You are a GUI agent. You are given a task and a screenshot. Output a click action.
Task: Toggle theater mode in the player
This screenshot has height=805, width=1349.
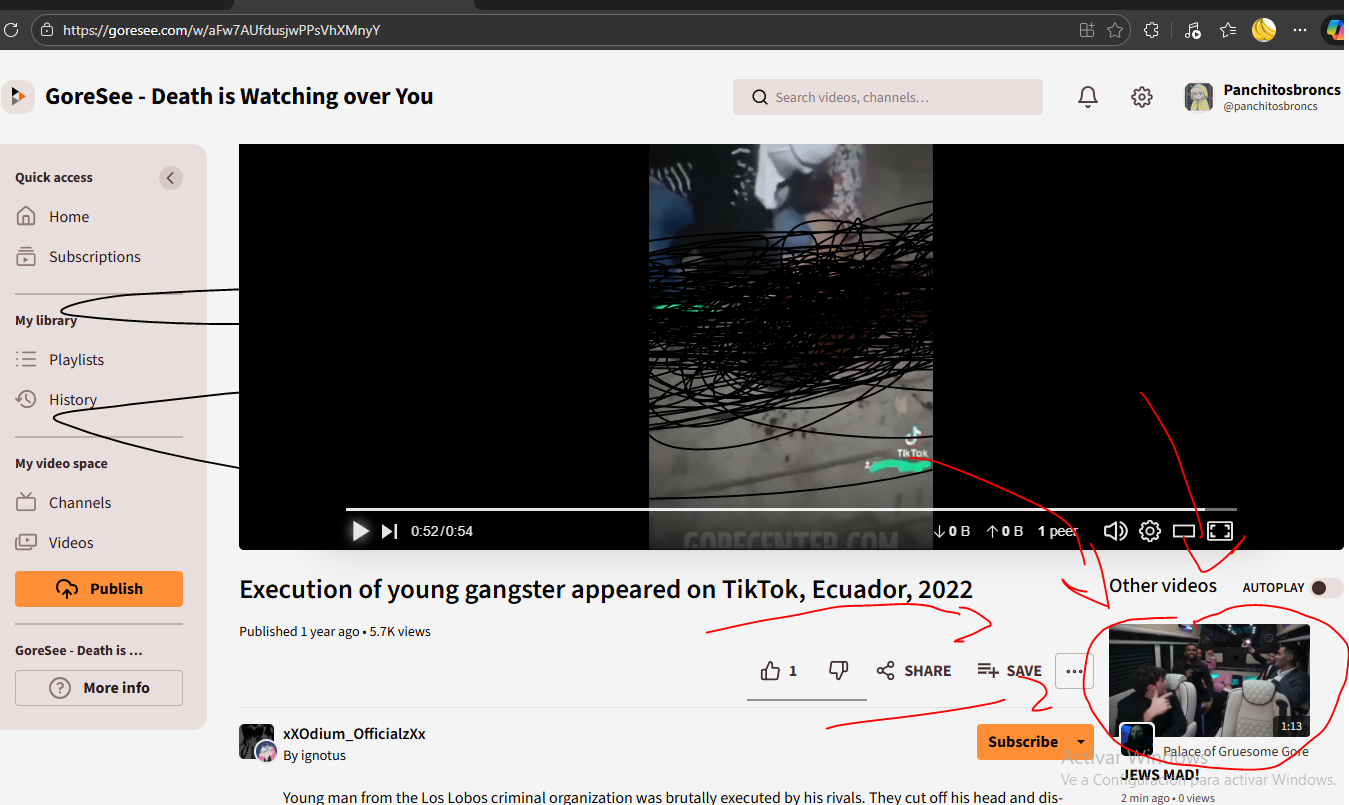pyautogui.click(x=1184, y=531)
